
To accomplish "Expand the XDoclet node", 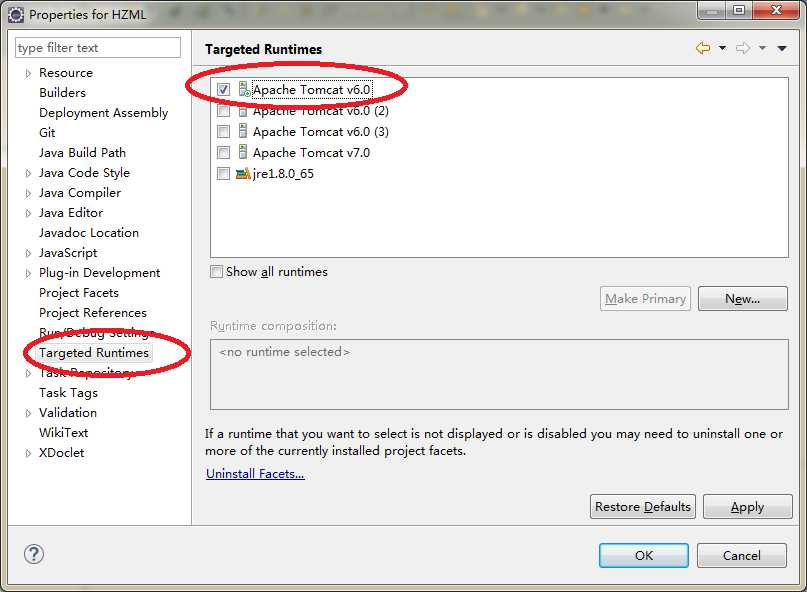I will coord(28,454).
